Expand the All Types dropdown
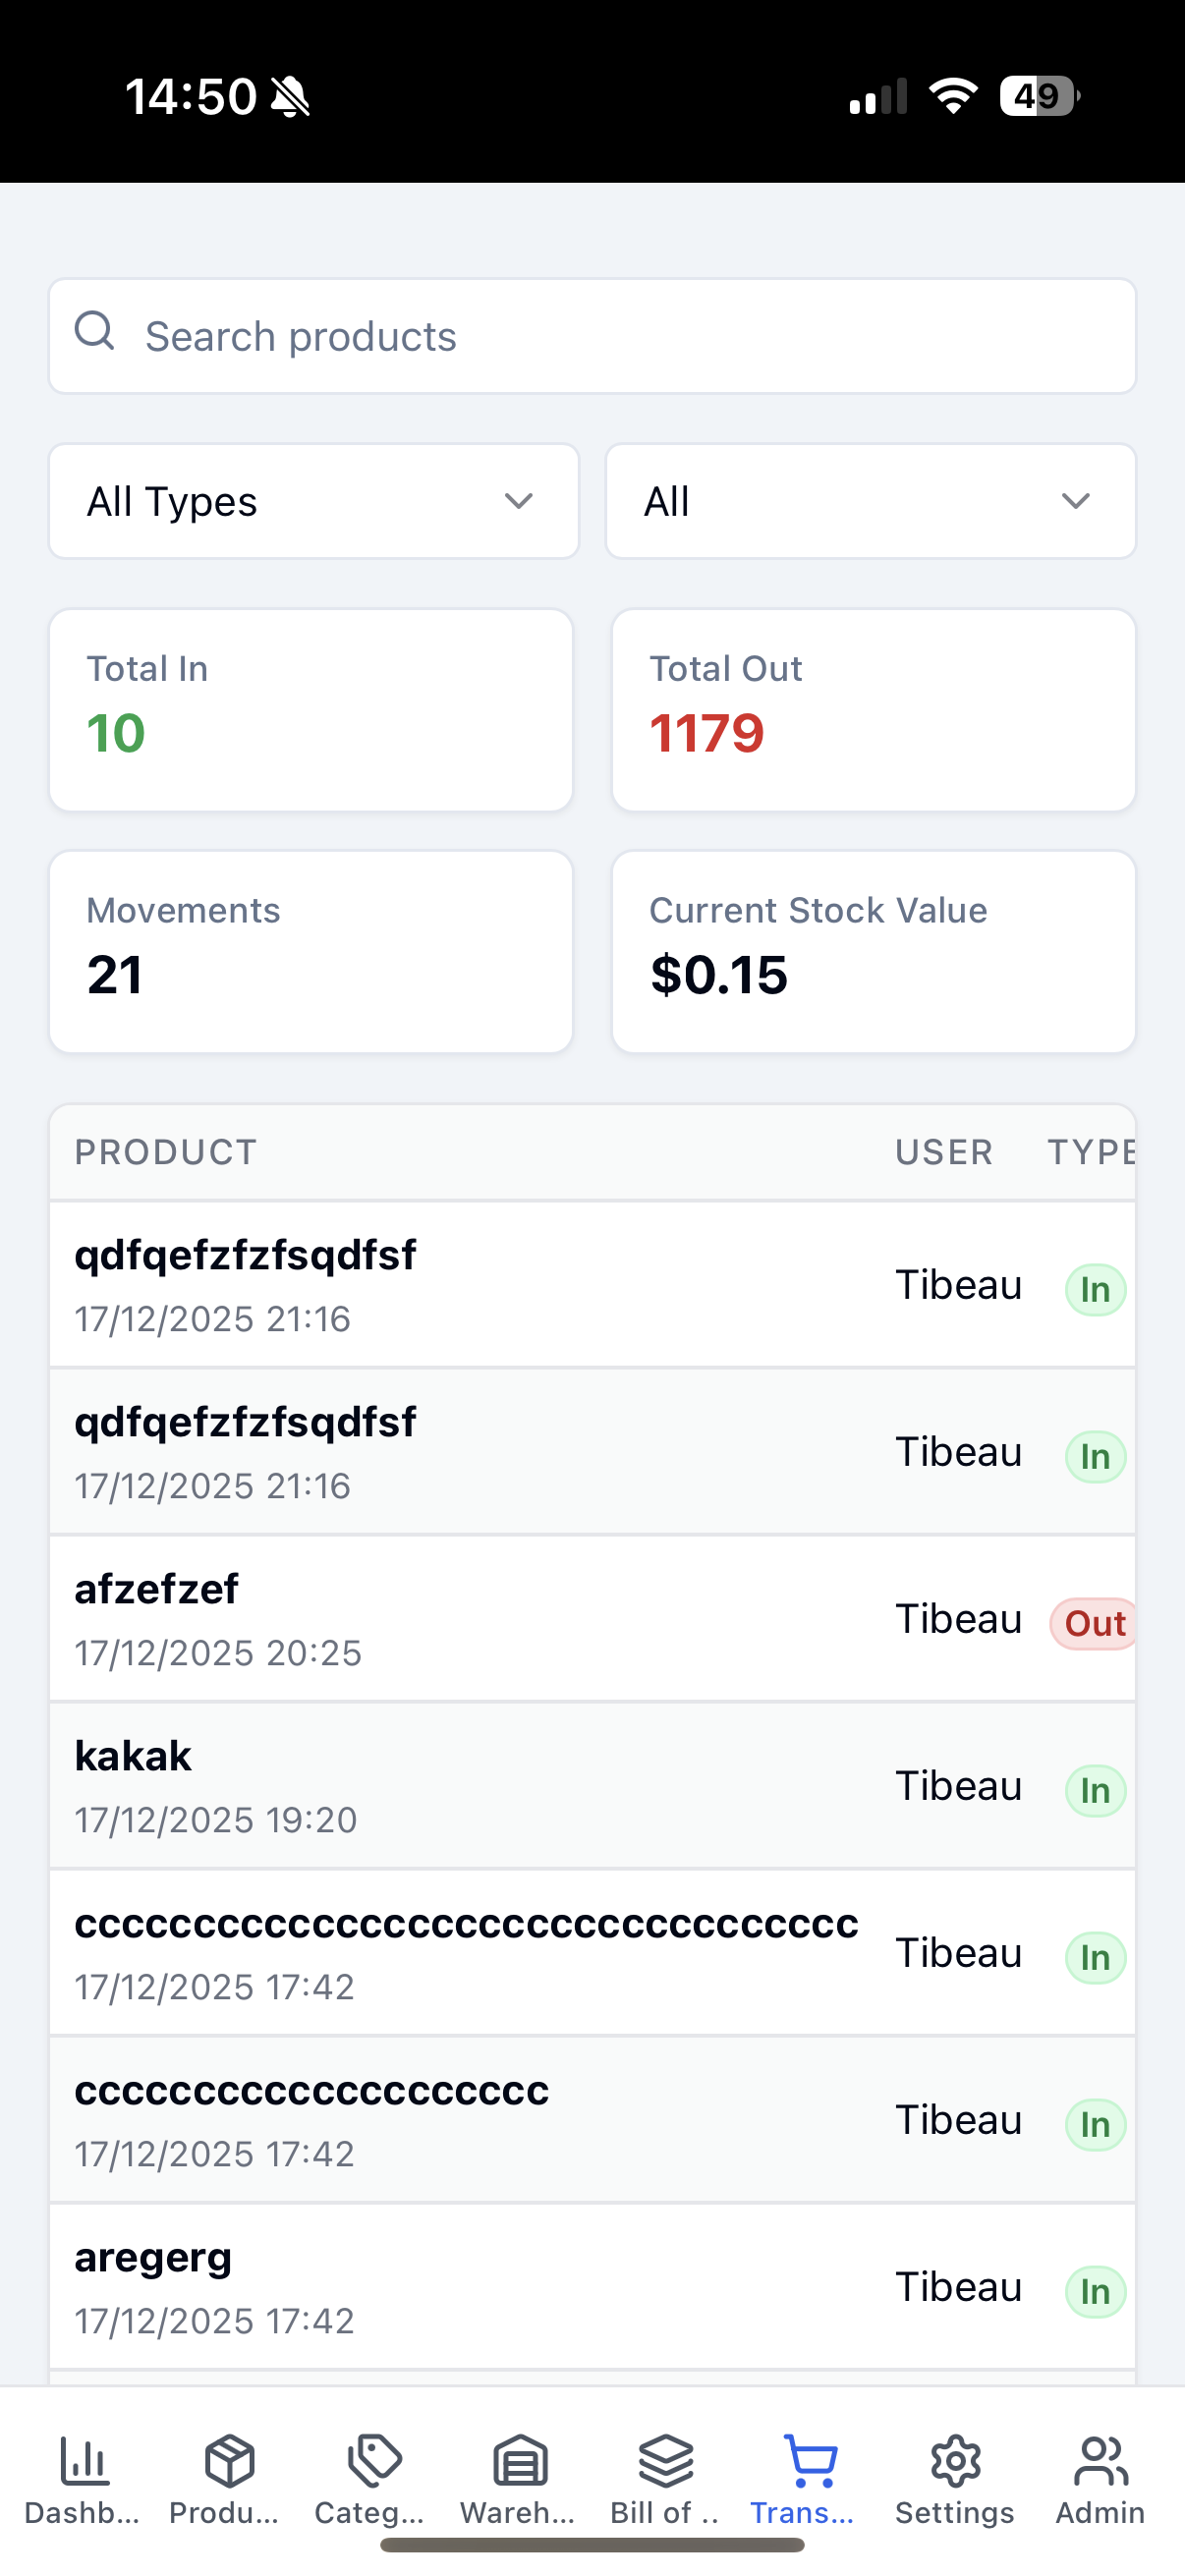1185x2576 pixels. (x=313, y=501)
